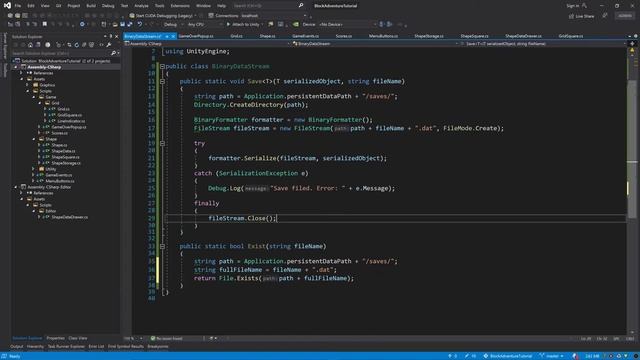This screenshot has height=360, width=640.
Task: Open the Output panel tab
Action: pos(17,347)
